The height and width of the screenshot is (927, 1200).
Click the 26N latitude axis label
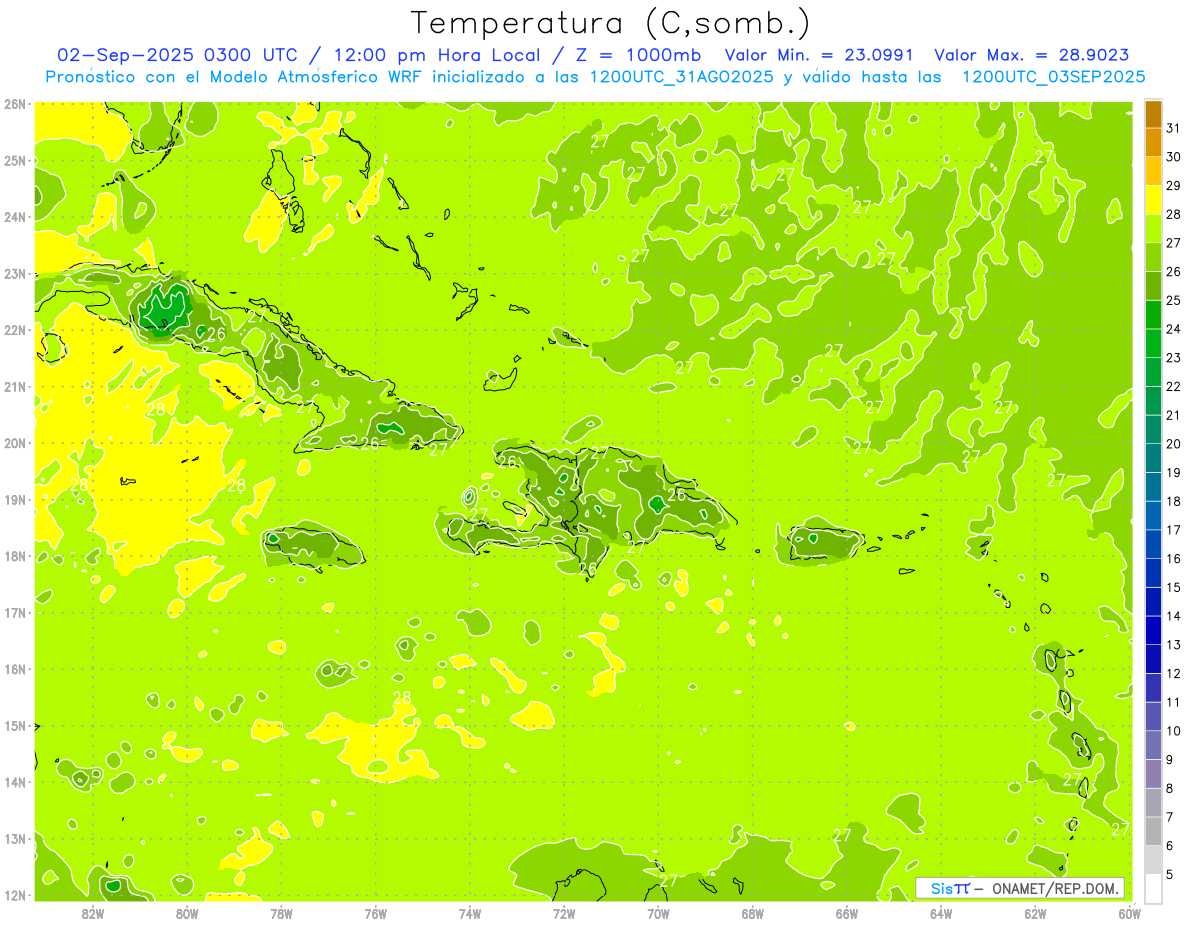click(15, 104)
